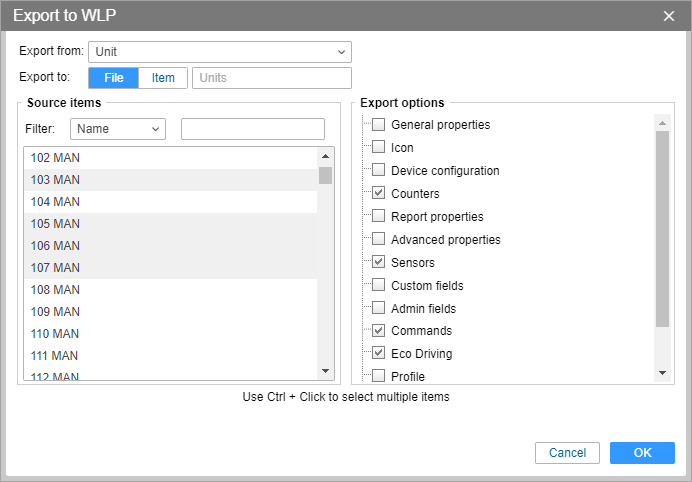Click source list scroll up arrow
This screenshot has width=692, height=482.
click(x=325, y=156)
